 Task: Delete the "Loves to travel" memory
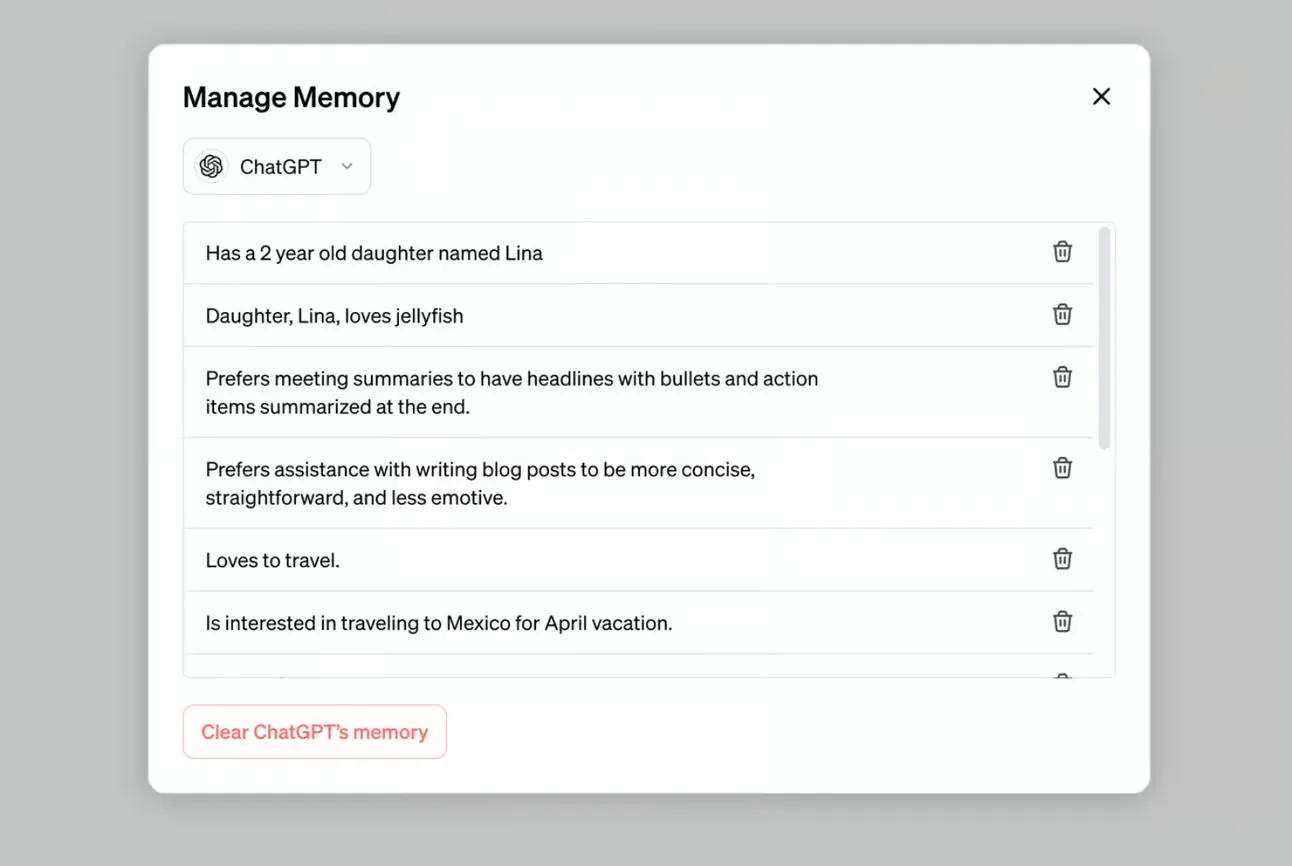pos(1062,559)
